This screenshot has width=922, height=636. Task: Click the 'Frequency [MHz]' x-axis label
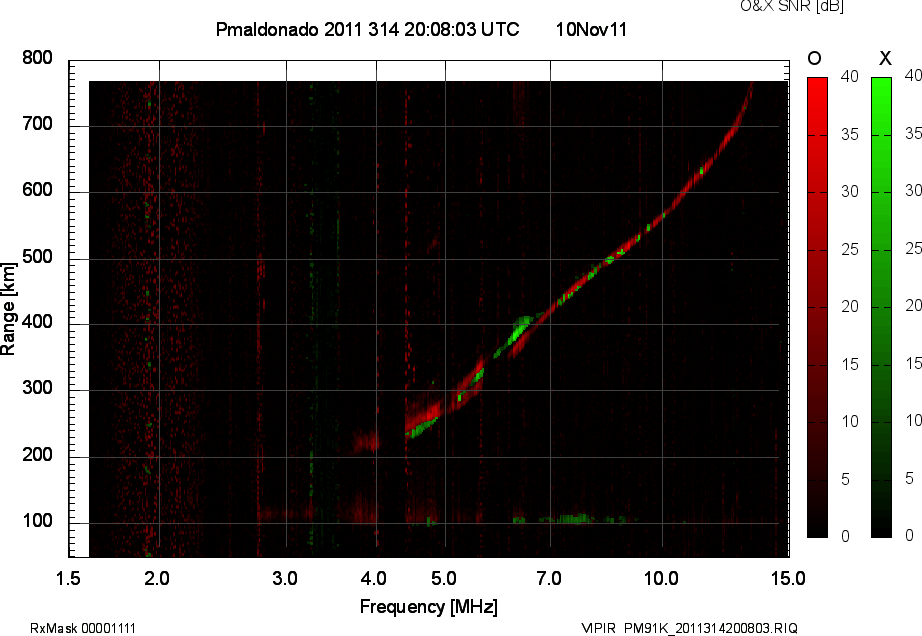tap(429, 607)
